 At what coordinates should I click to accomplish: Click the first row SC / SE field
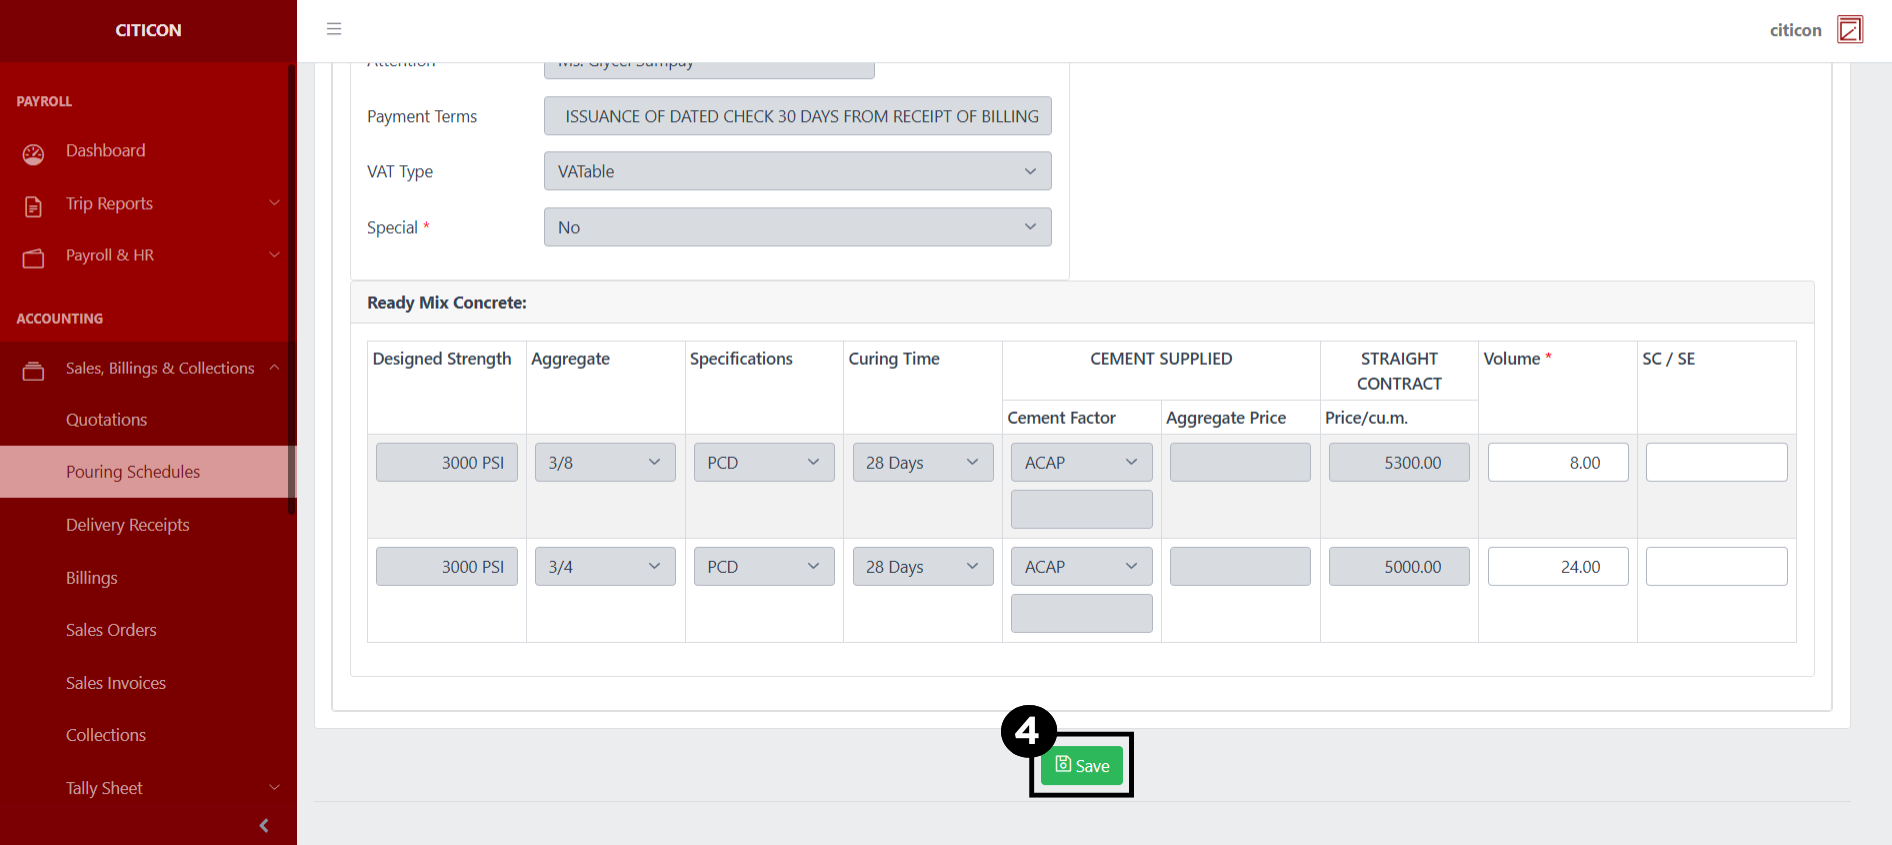pyautogui.click(x=1716, y=463)
